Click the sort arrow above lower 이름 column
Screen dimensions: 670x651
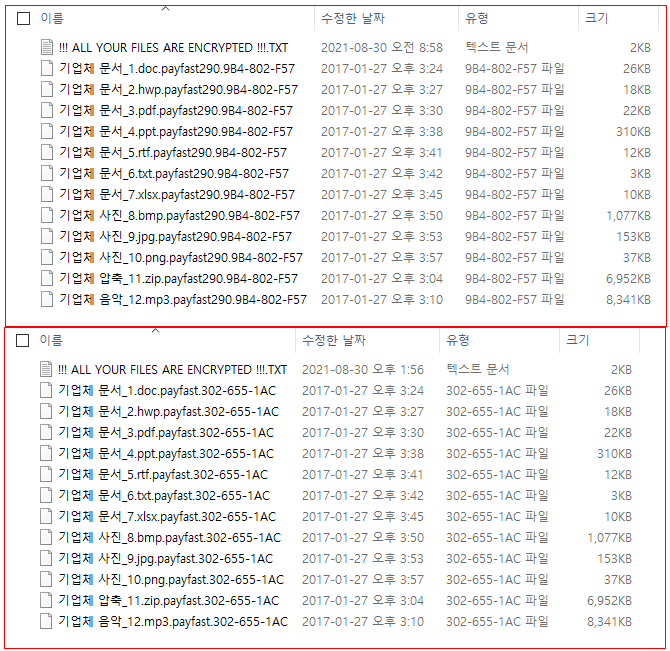tap(156, 330)
